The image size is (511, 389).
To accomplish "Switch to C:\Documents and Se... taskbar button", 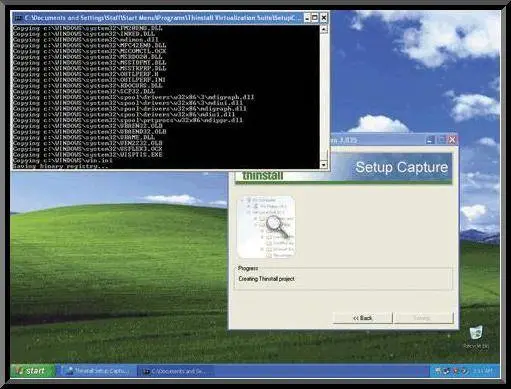I will pyautogui.click(x=174, y=371).
